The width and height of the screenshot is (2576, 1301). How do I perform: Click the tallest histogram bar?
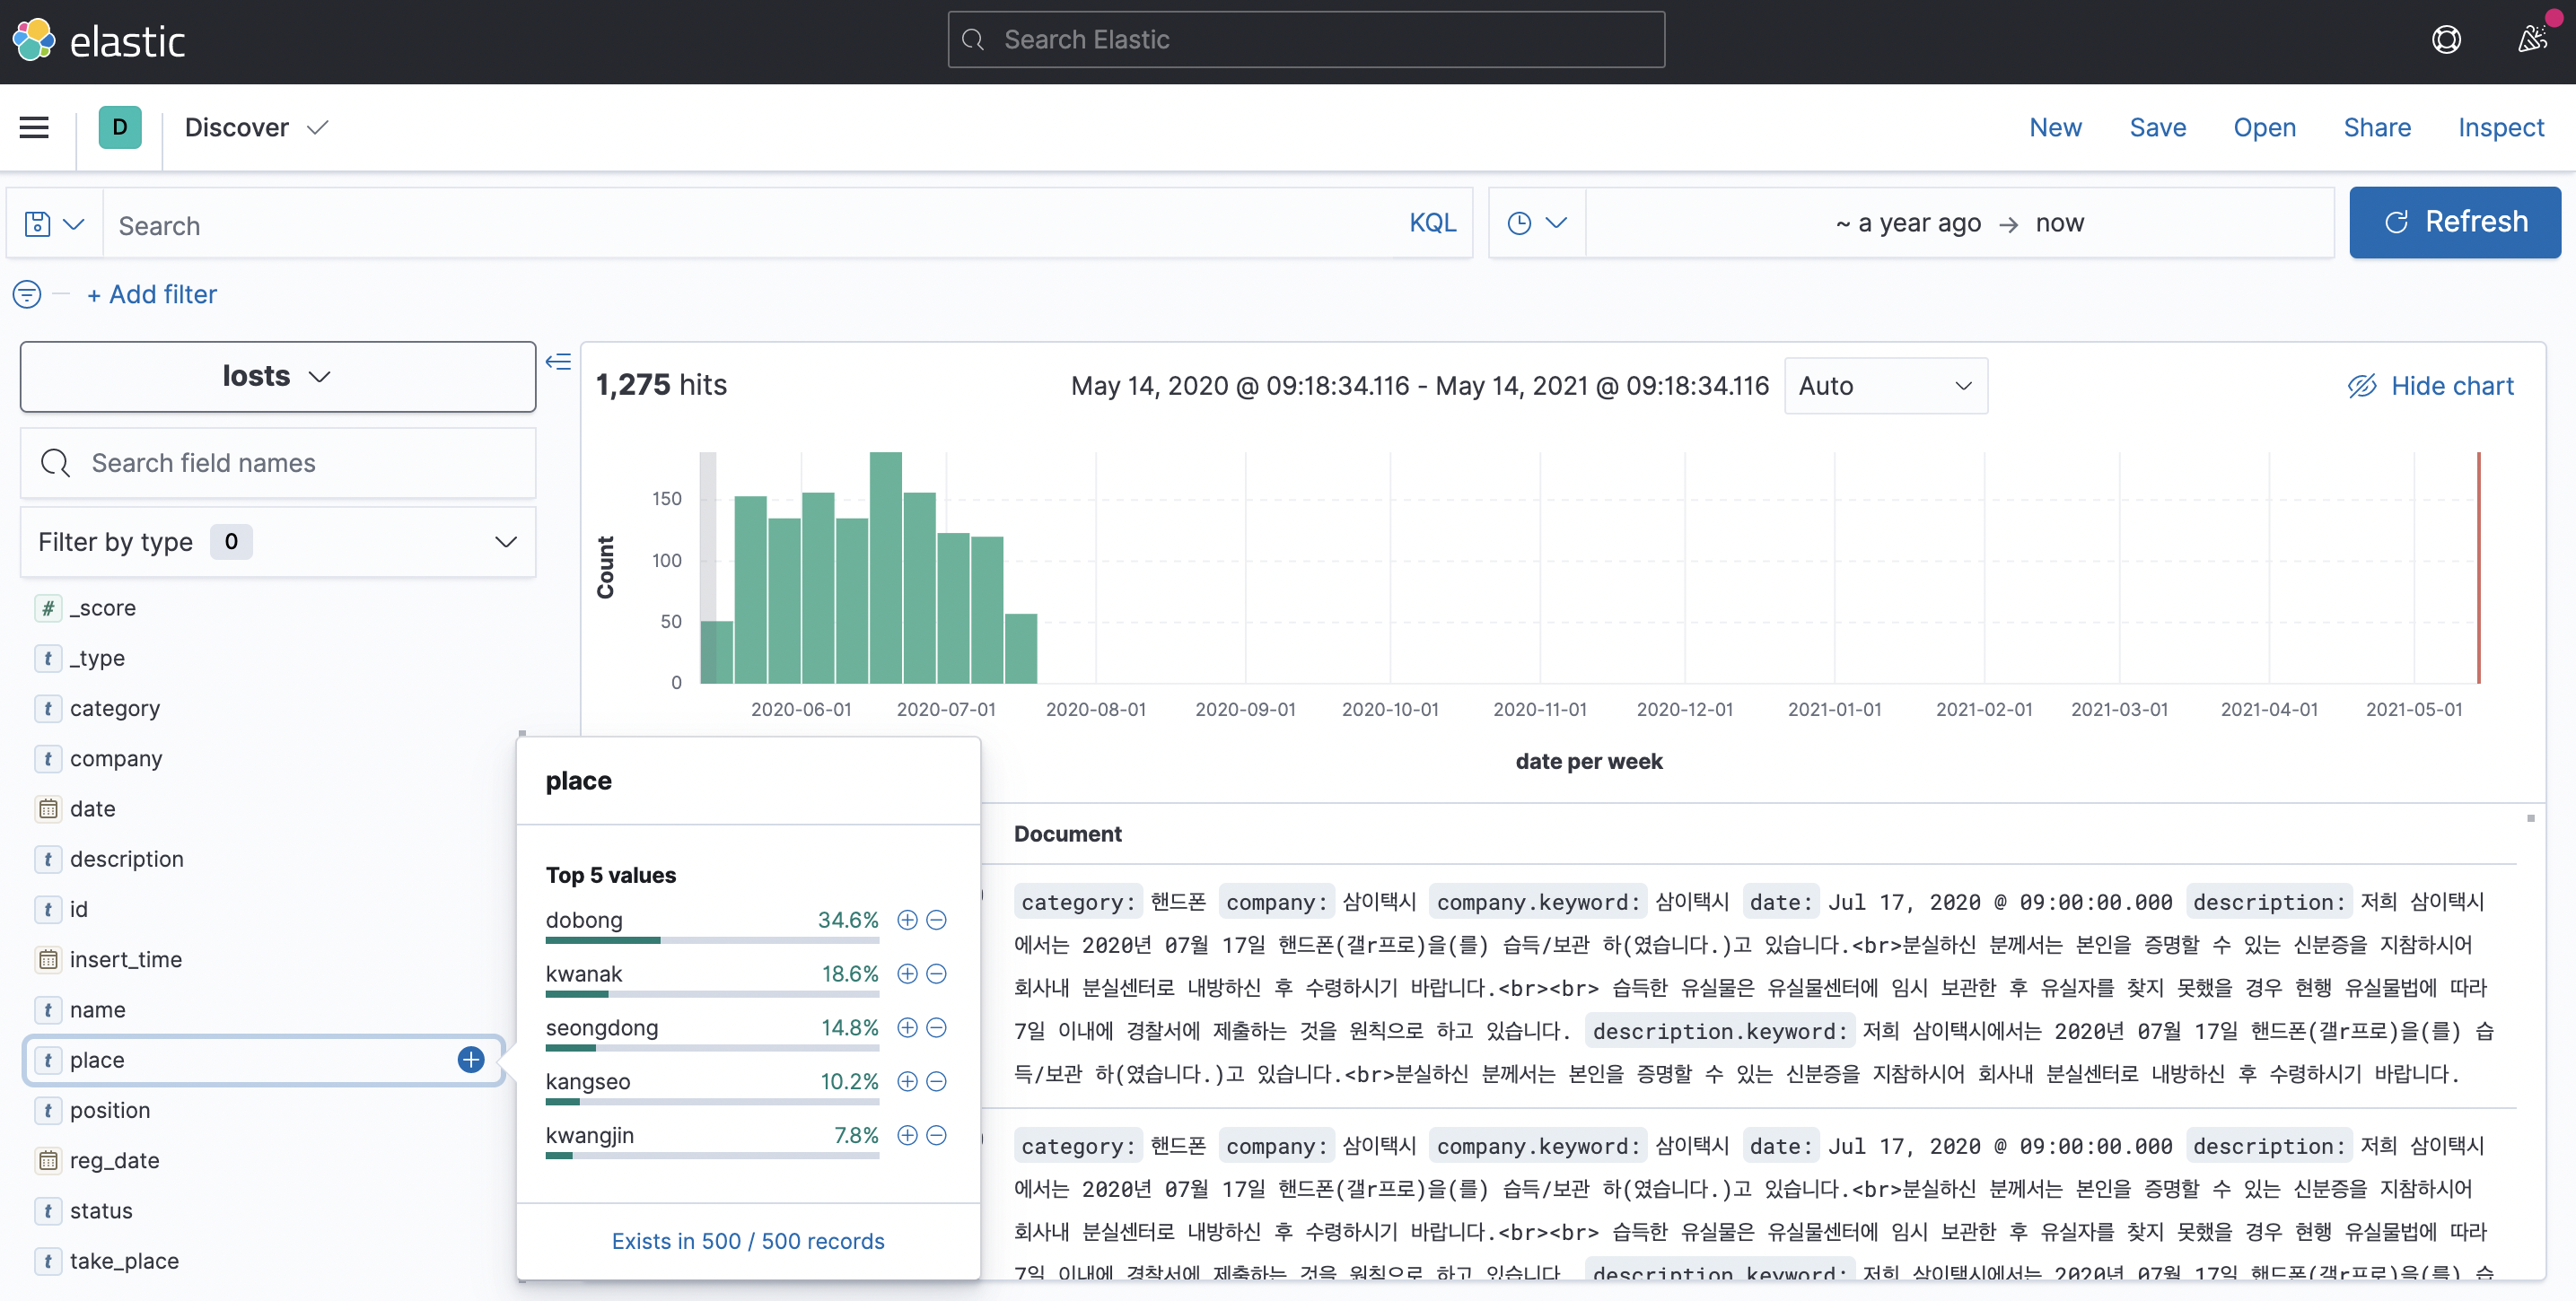(885, 567)
